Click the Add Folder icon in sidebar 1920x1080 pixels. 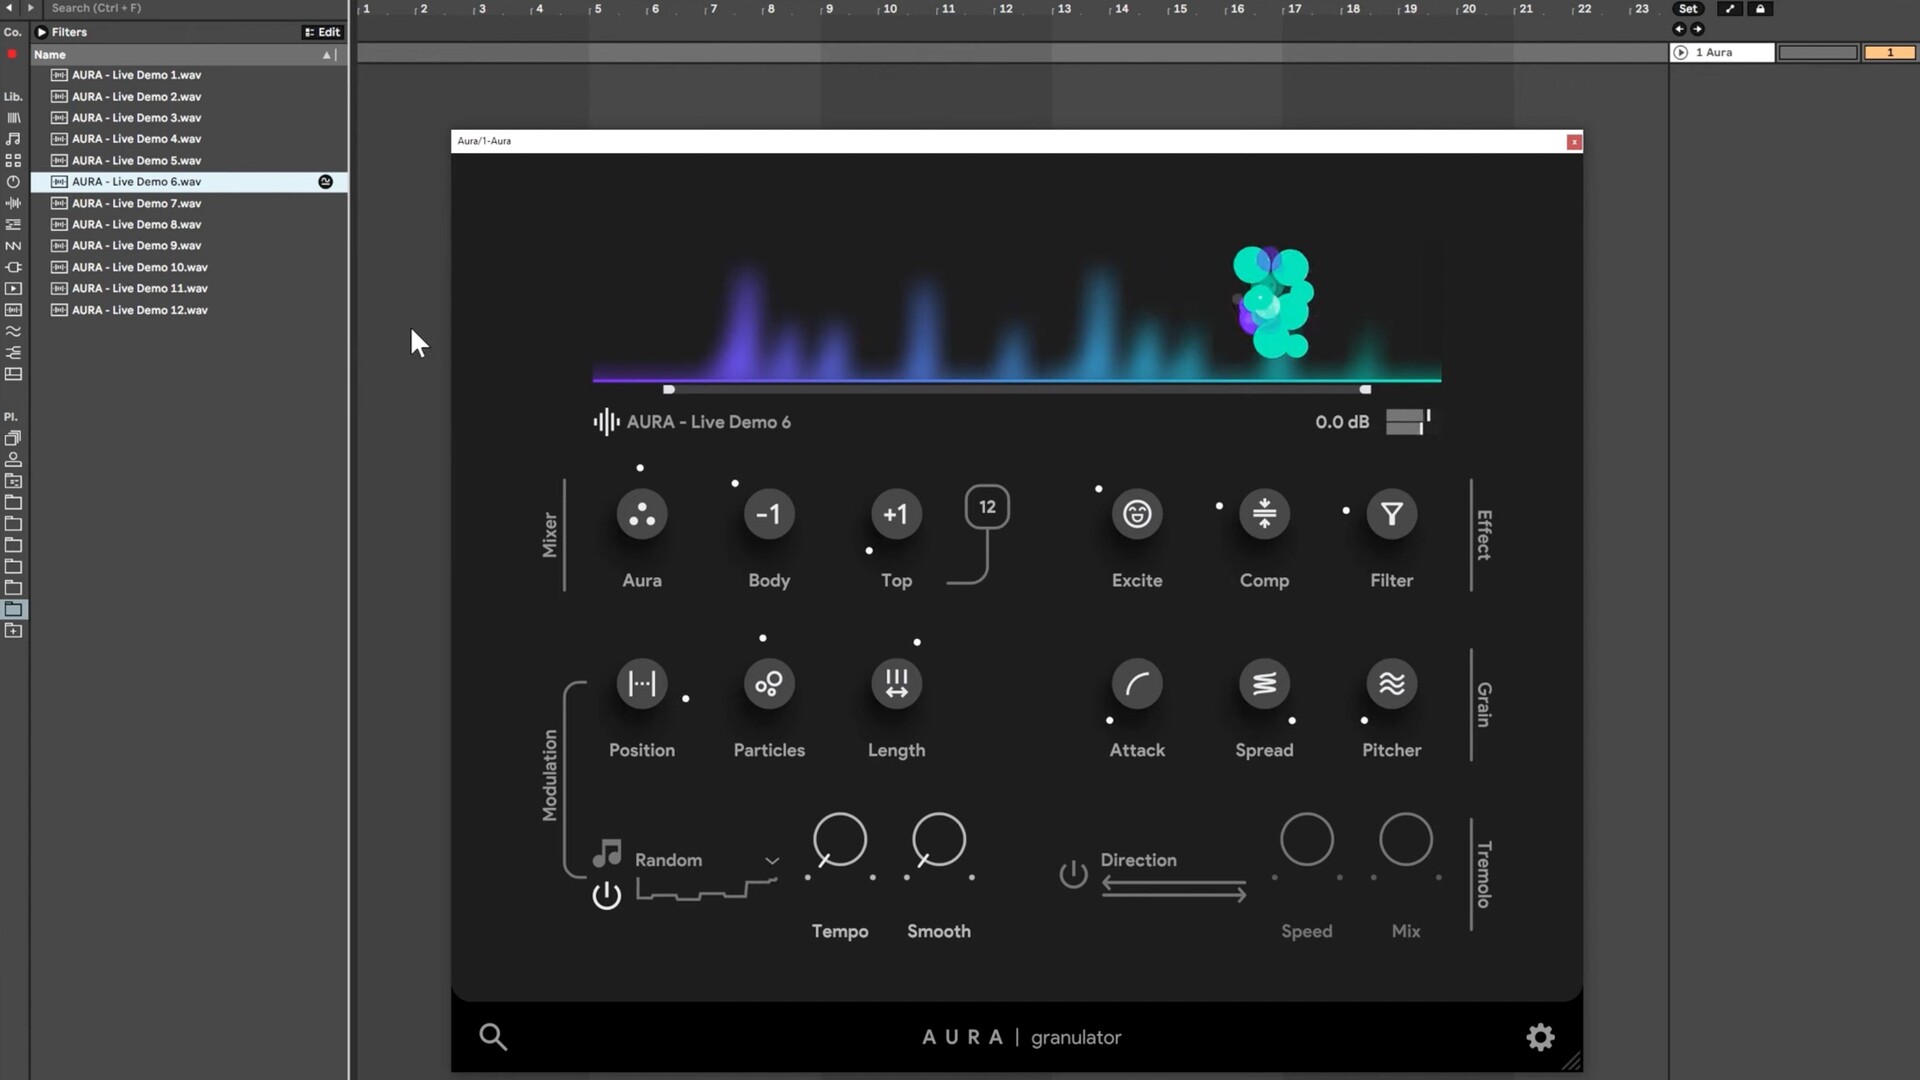tap(13, 631)
